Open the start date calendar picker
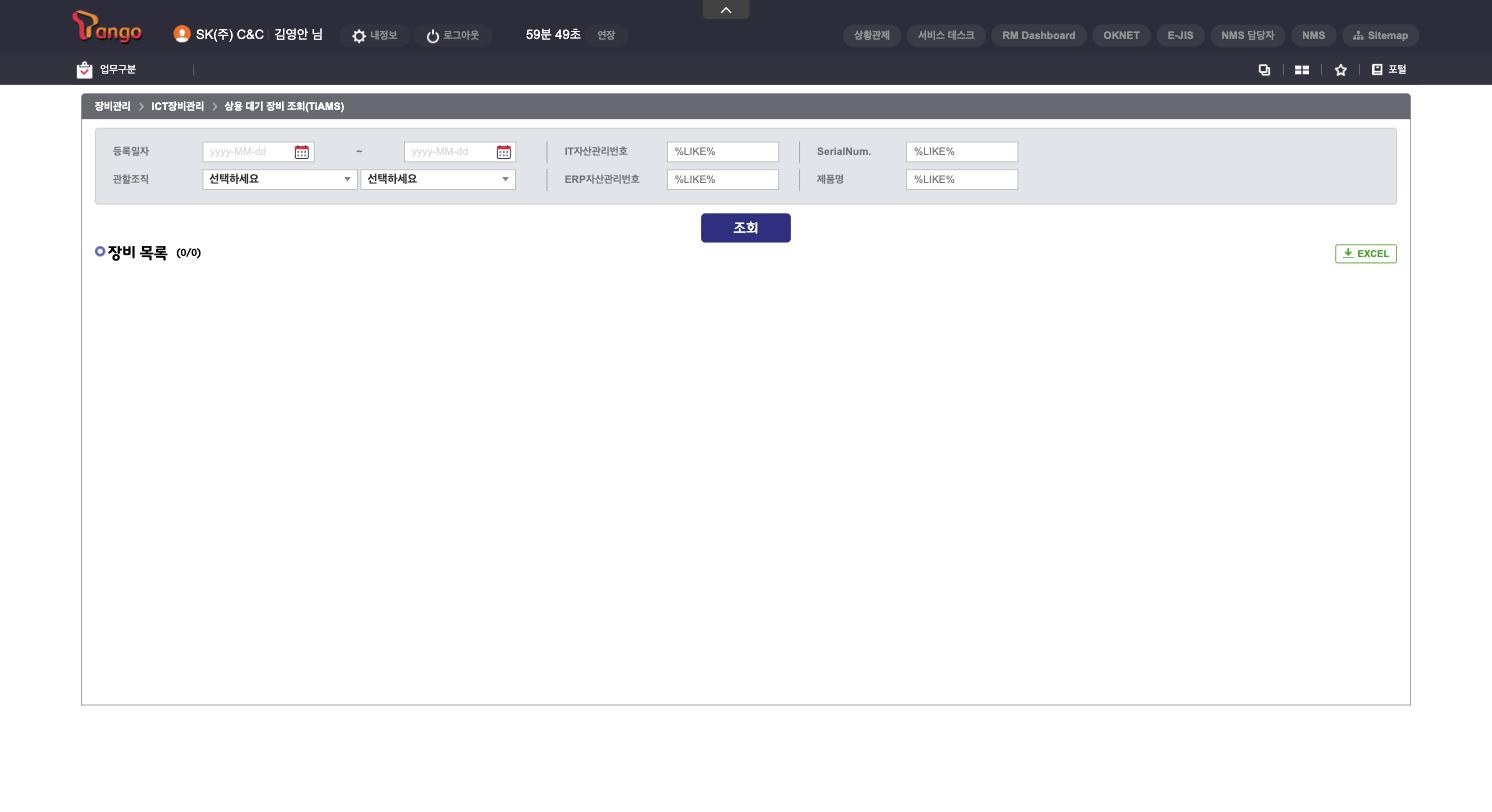1492x812 pixels. pyautogui.click(x=302, y=152)
